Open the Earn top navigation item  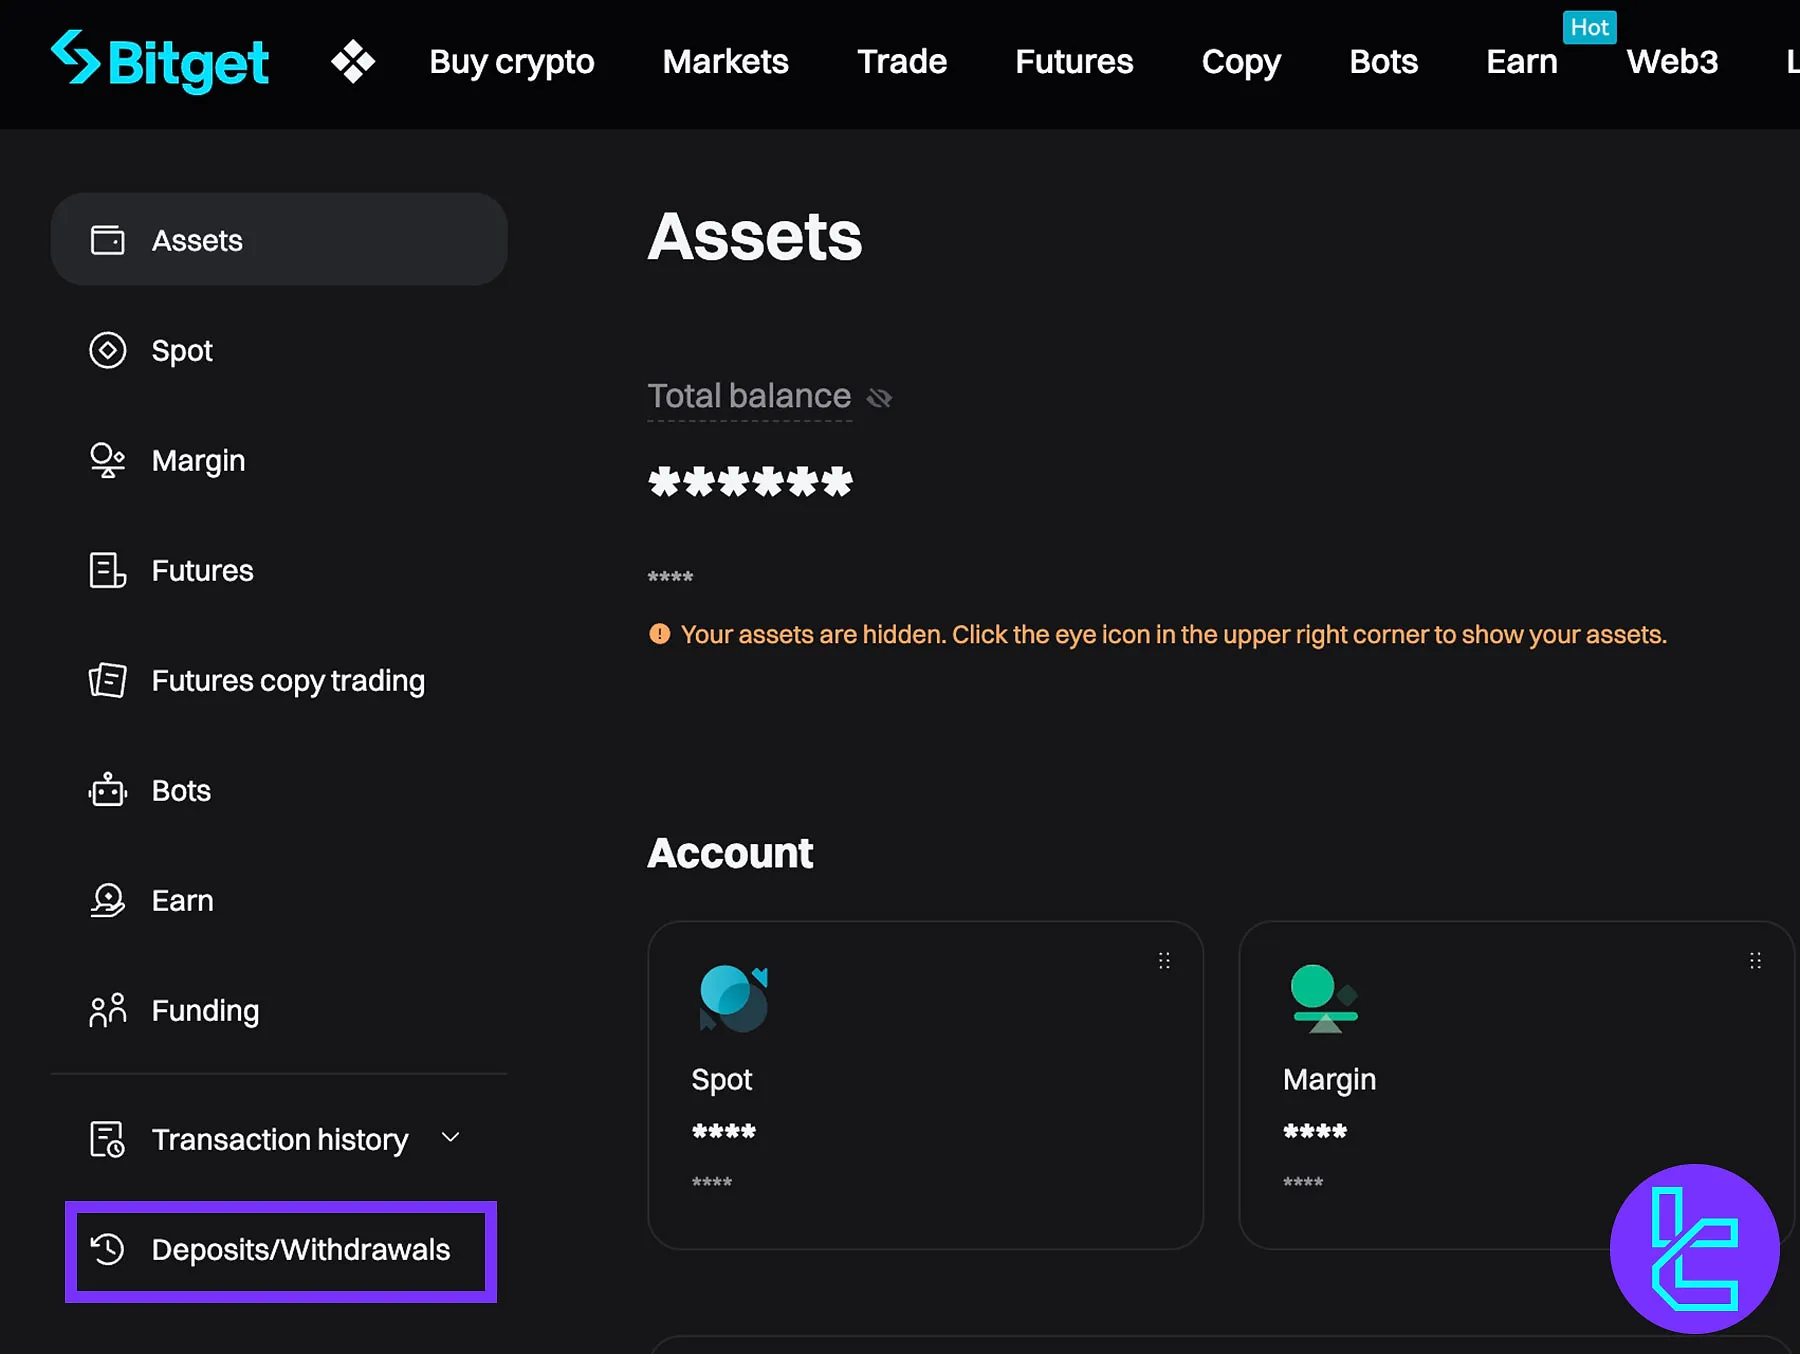1522,62
